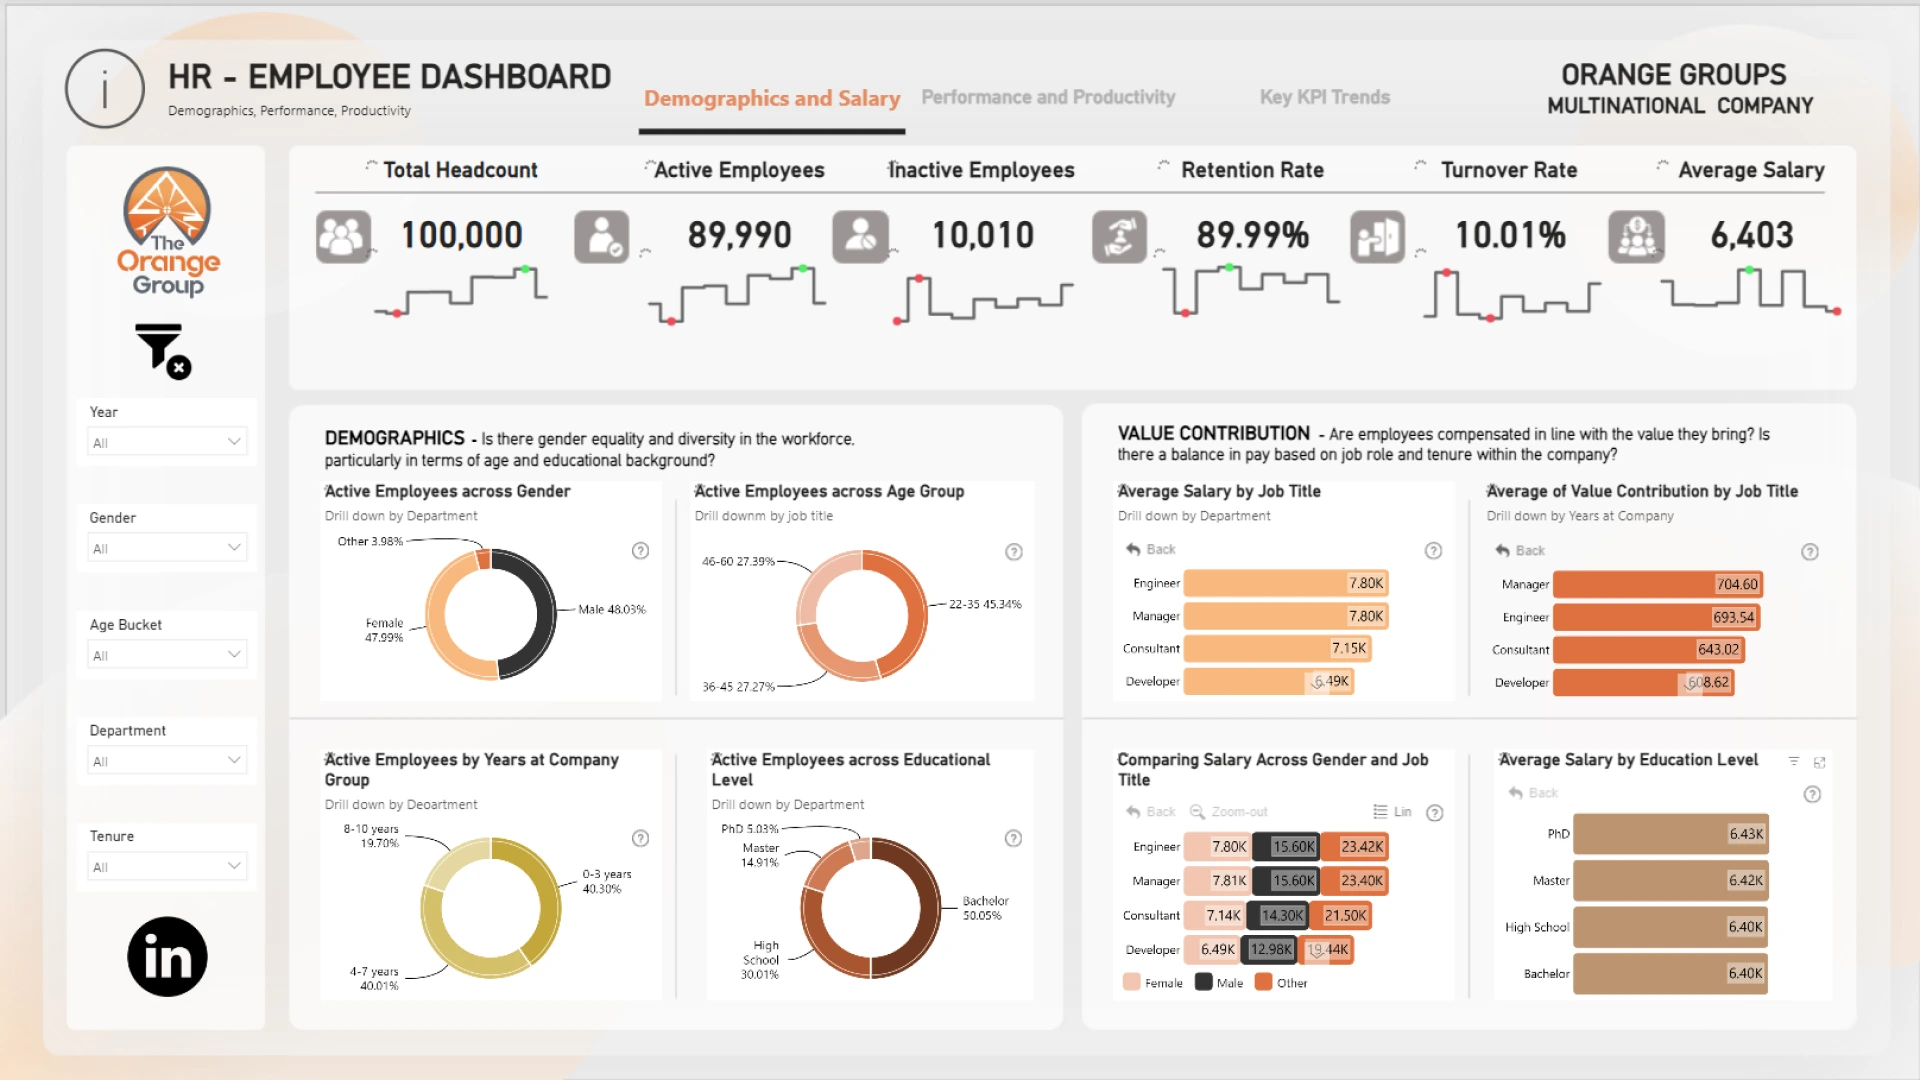The image size is (1920, 1080).
Task: Open the Tenure filter dropdown
Action: click(167, 867)
